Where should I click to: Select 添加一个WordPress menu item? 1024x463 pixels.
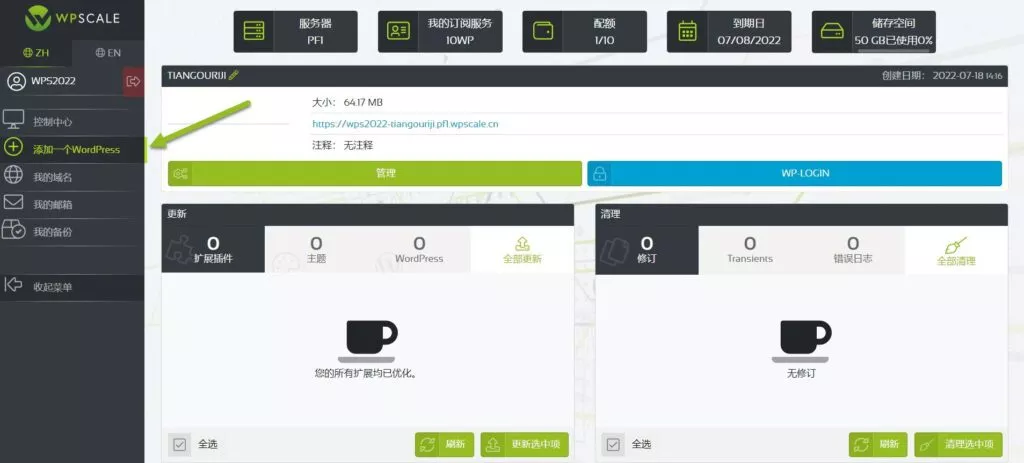pyautogui.click(x=72, y=150)
